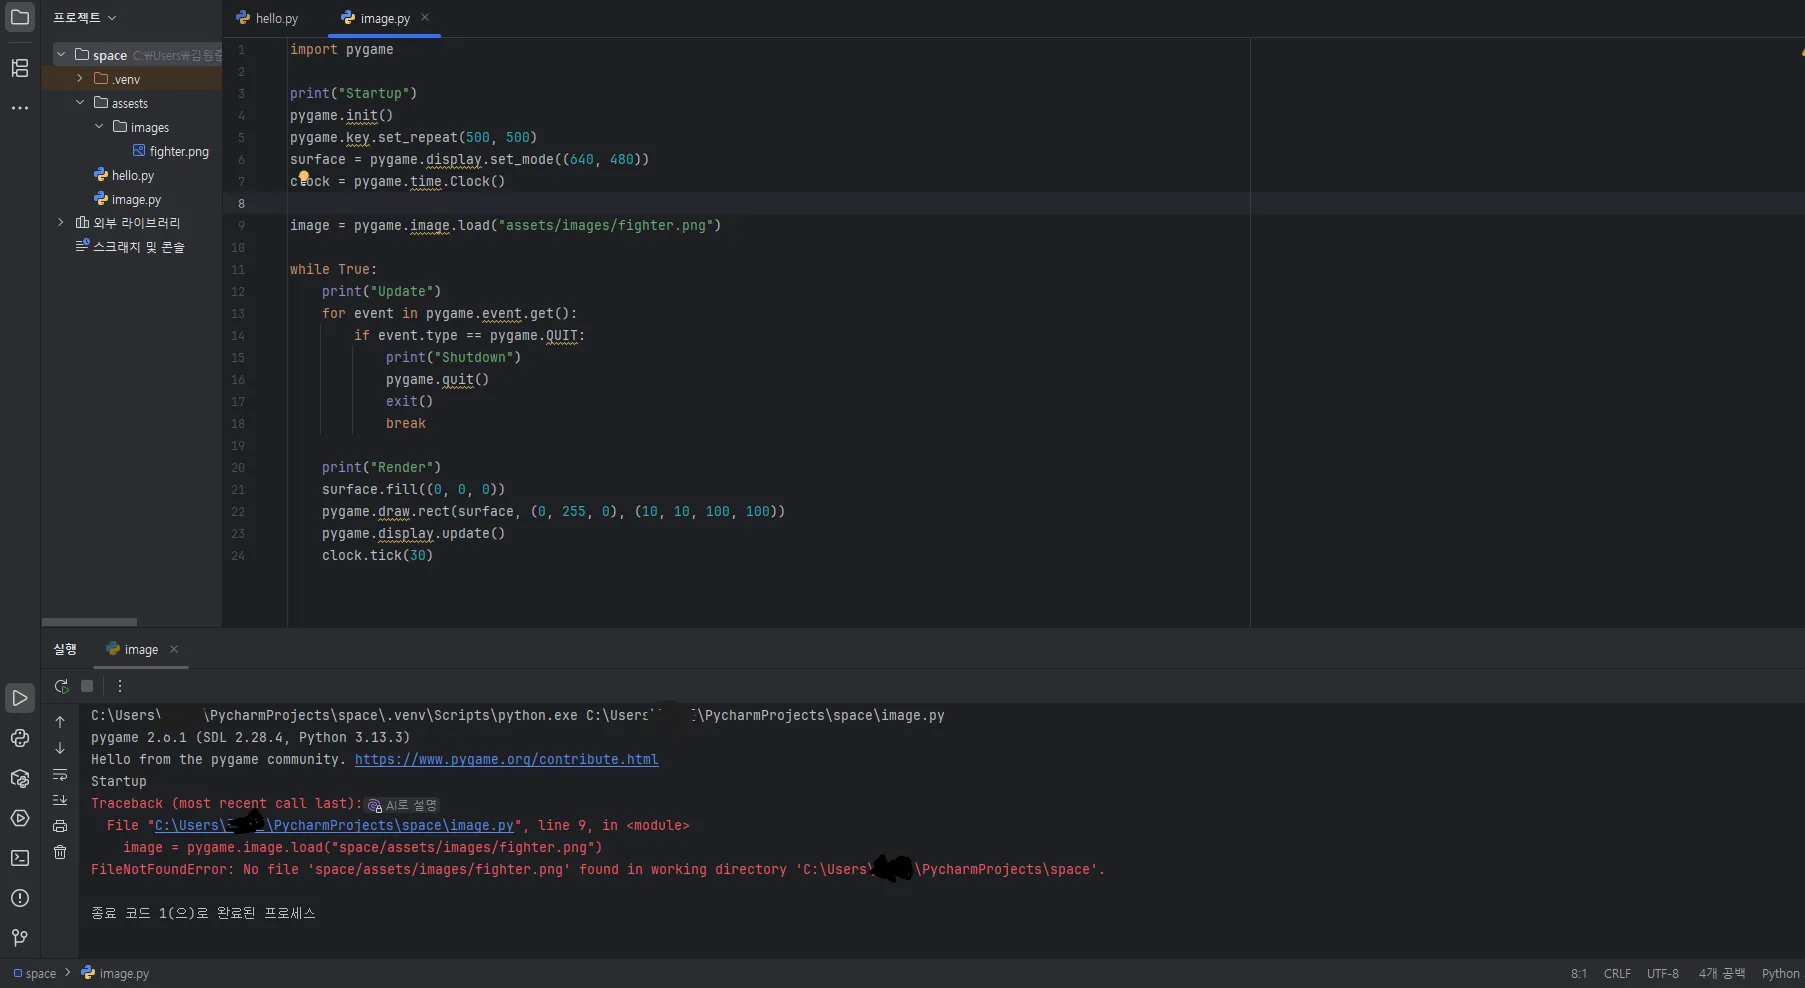The height and width of the screenshot is (988, 1805).
Task: Collapse the assests folder
Action: pos(80,103)
